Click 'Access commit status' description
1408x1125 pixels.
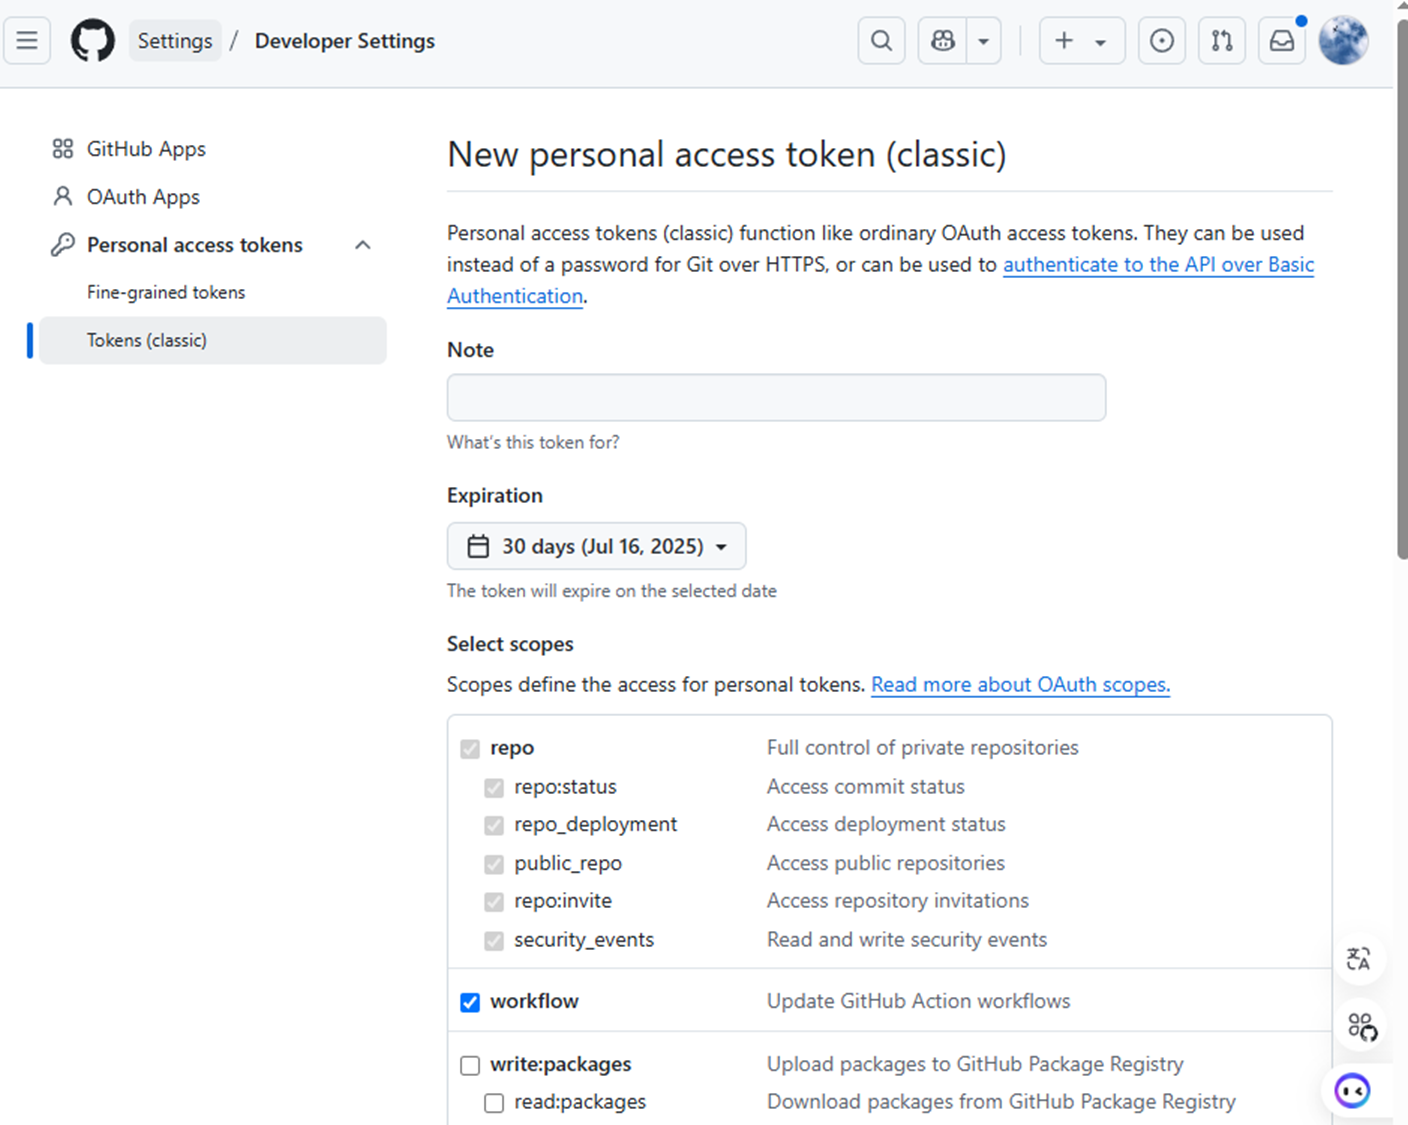pyautogui.click(x=865, y=786)
